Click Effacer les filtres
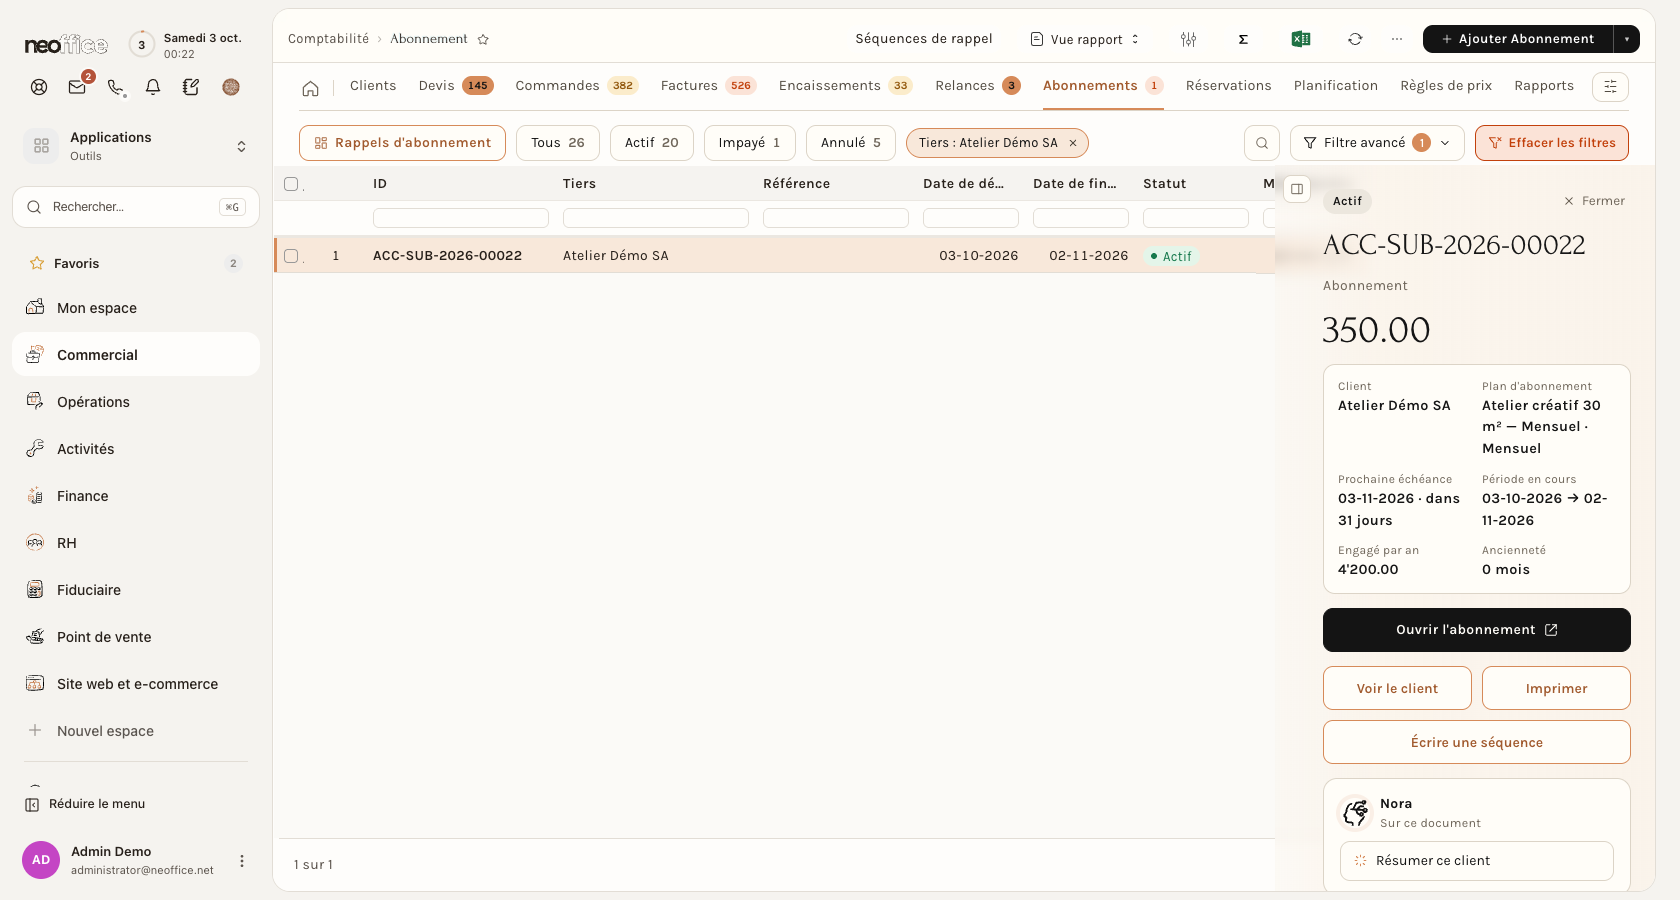 tap(1552, 143)
